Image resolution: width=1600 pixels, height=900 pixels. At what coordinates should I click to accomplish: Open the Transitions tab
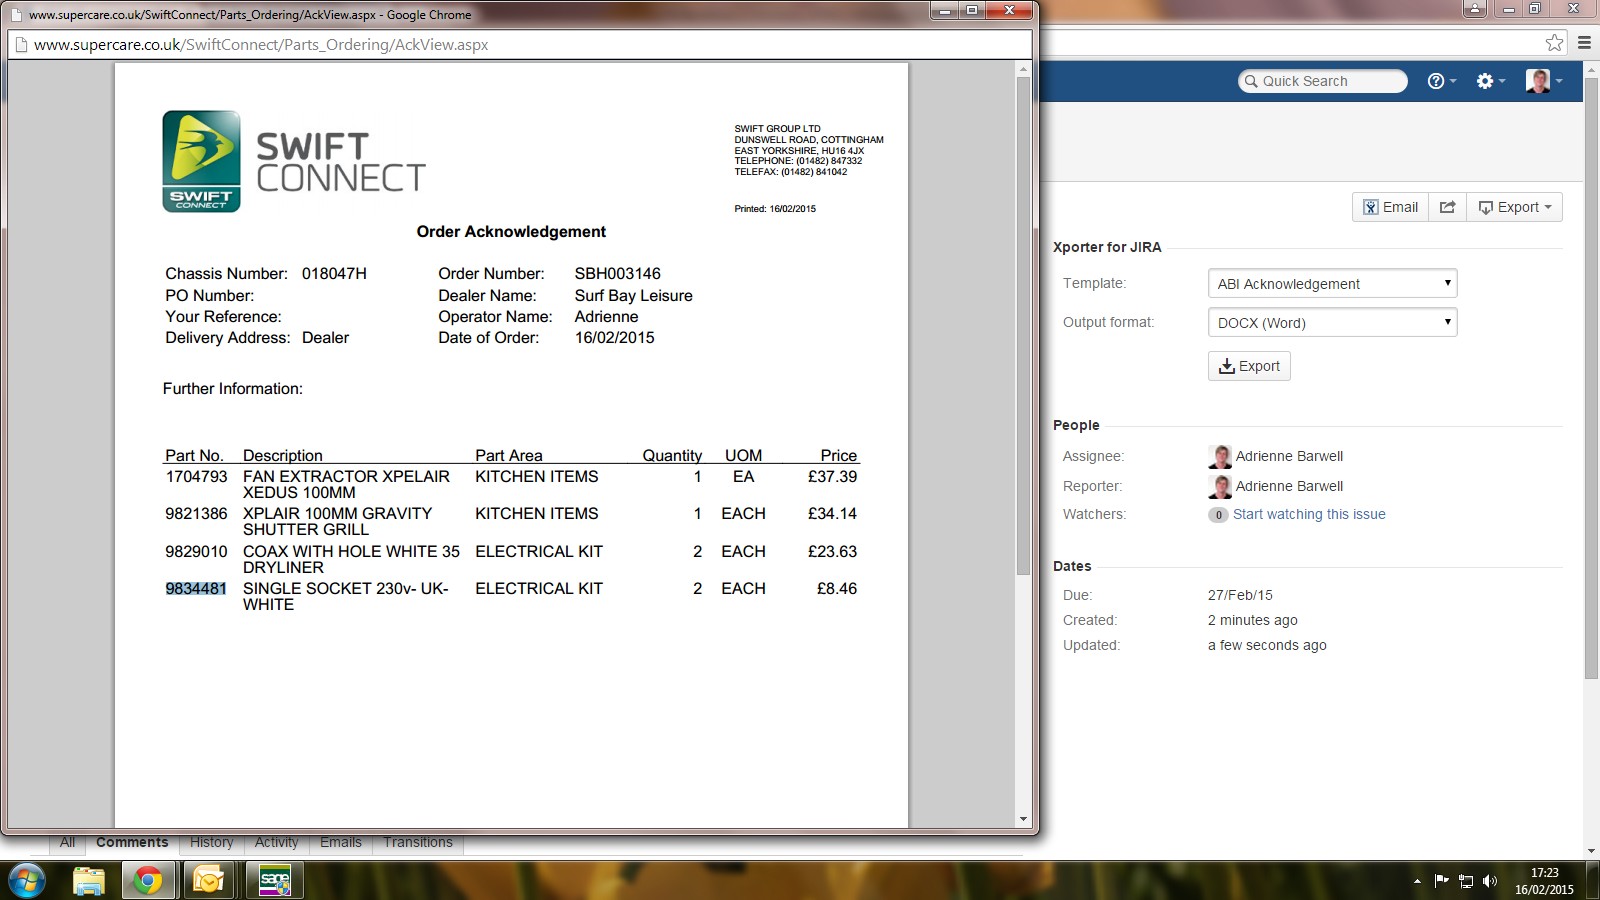418,842
